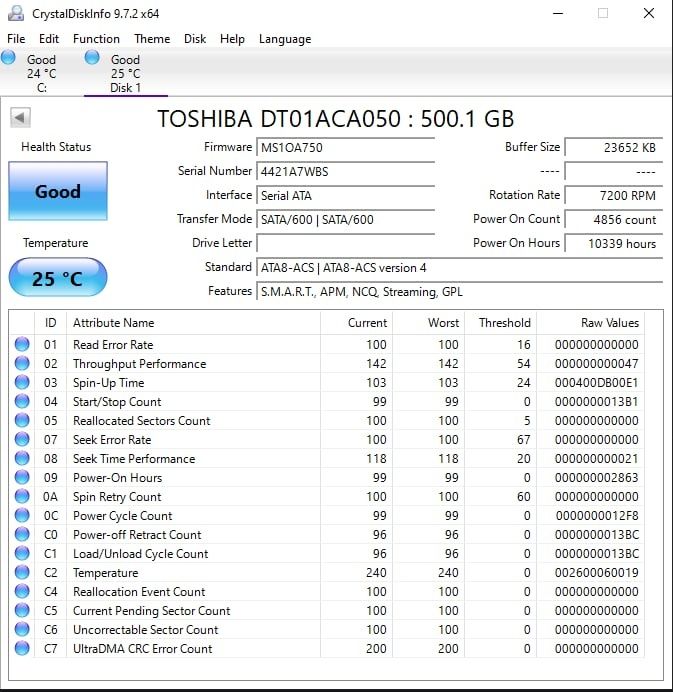673x692 pixels.
Task: Switch to the C: disk tab label
Action: tap(41, 87)
